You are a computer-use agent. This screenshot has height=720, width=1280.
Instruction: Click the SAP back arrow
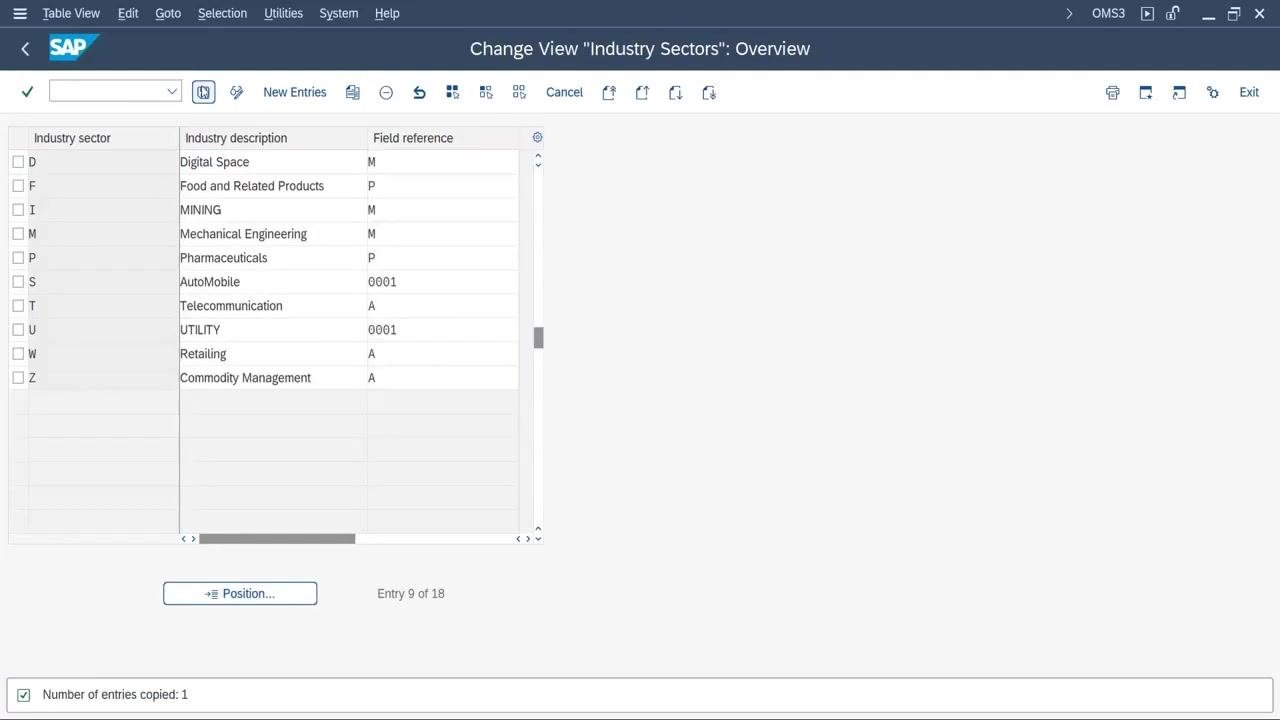(x=25, y=48)
